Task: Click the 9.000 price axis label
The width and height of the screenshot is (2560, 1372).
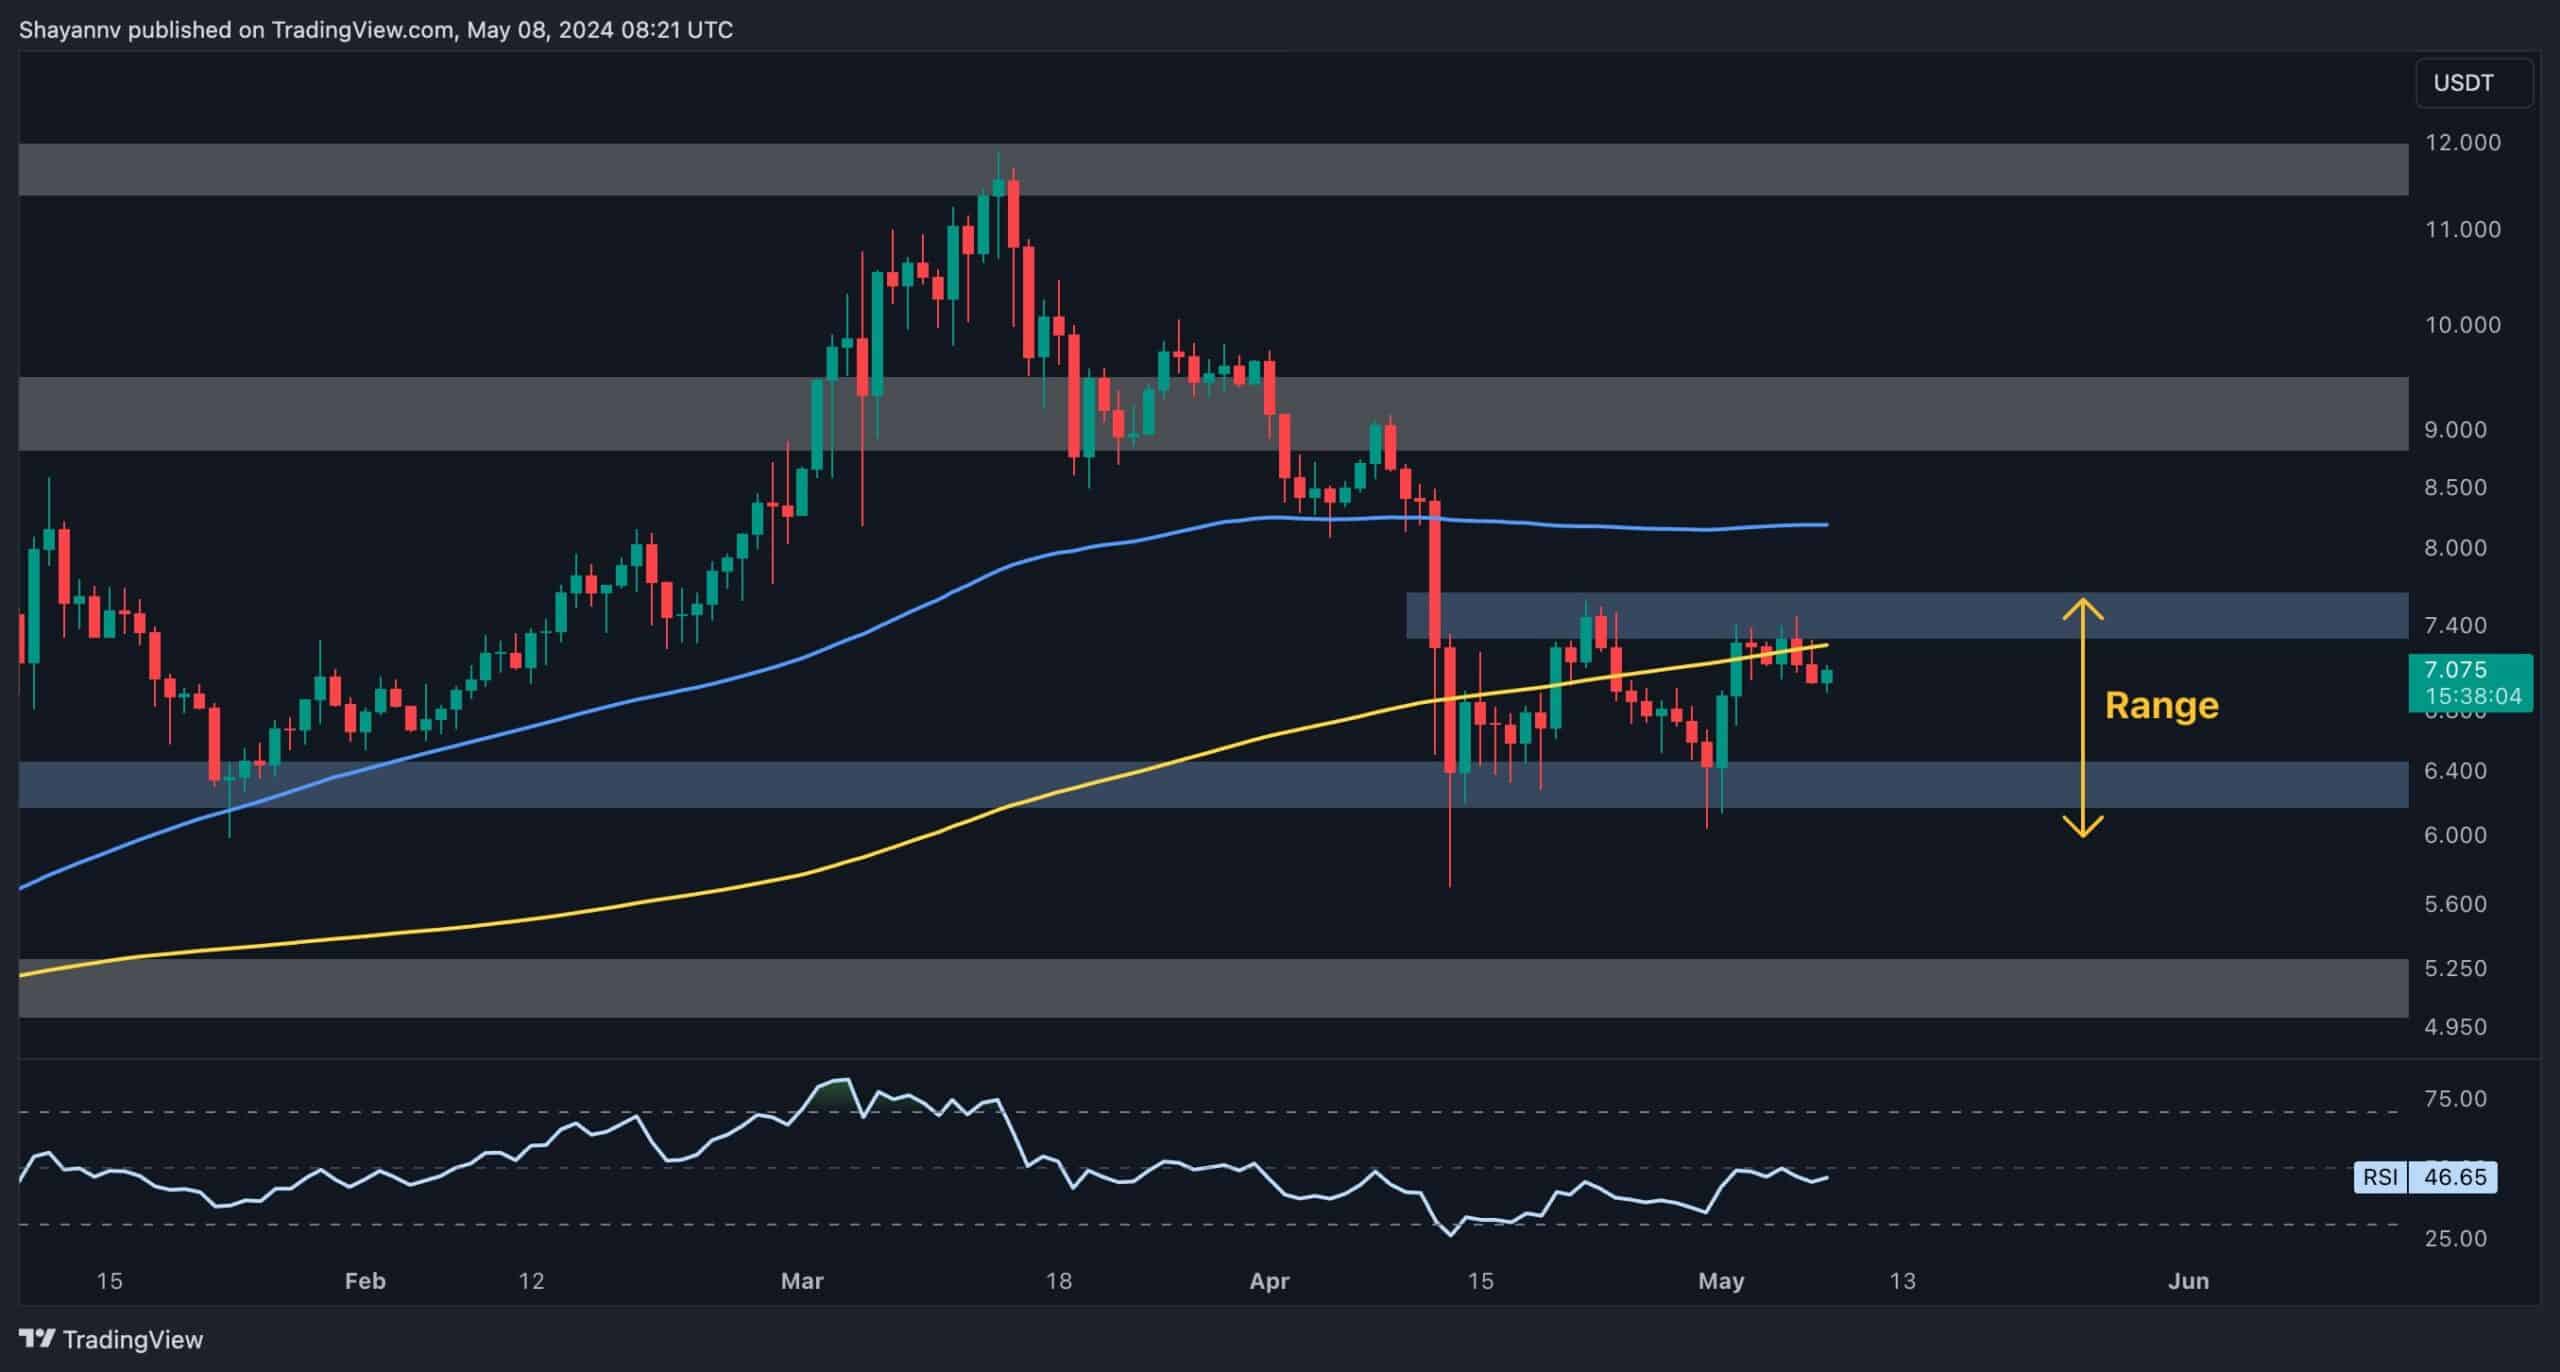Action: point(2454,430)
